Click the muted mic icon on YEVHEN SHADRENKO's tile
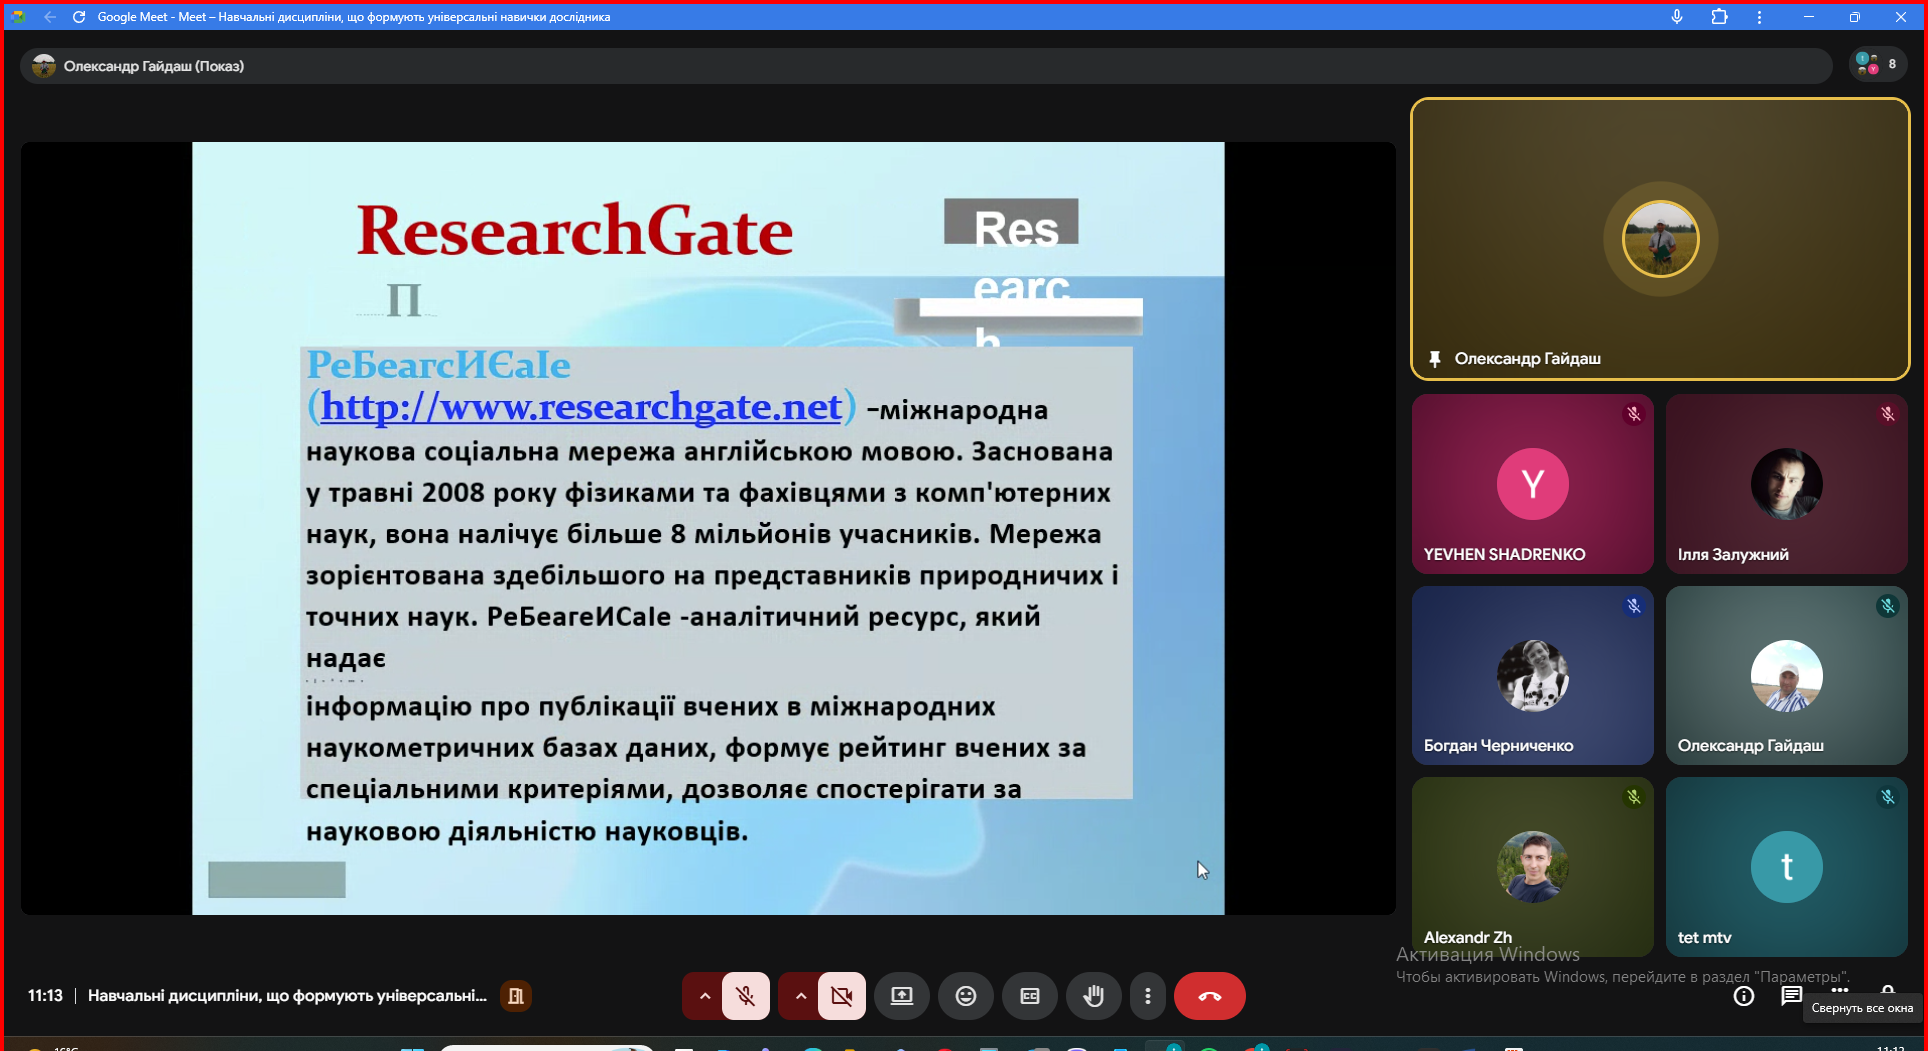 (1634, 414)
